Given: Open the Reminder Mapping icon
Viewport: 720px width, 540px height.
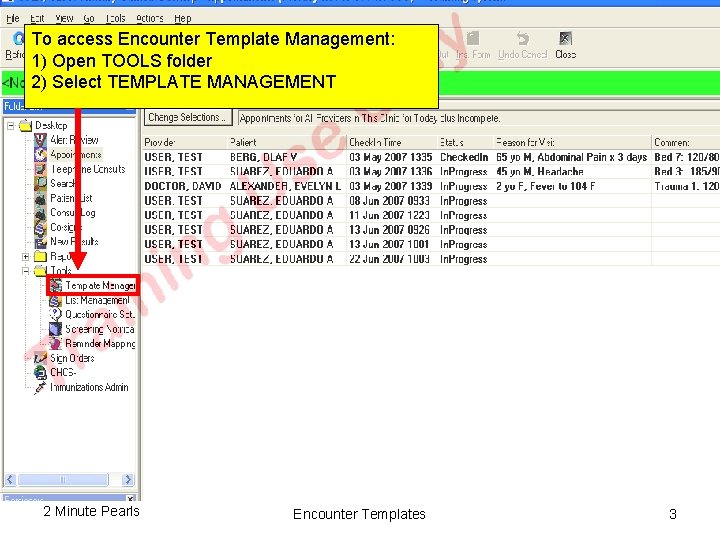Looking at the screenshot, I should pos(56,343).
